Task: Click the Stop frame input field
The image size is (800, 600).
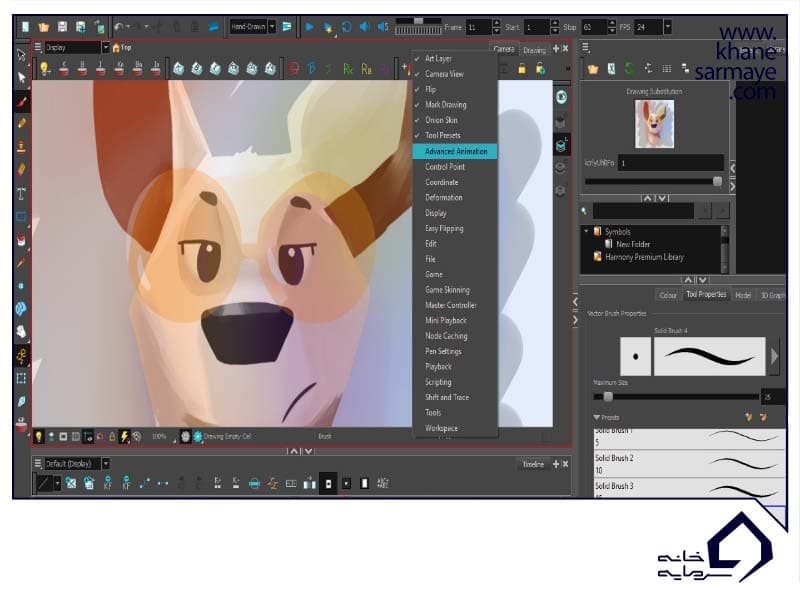Action: coord(594,27)
